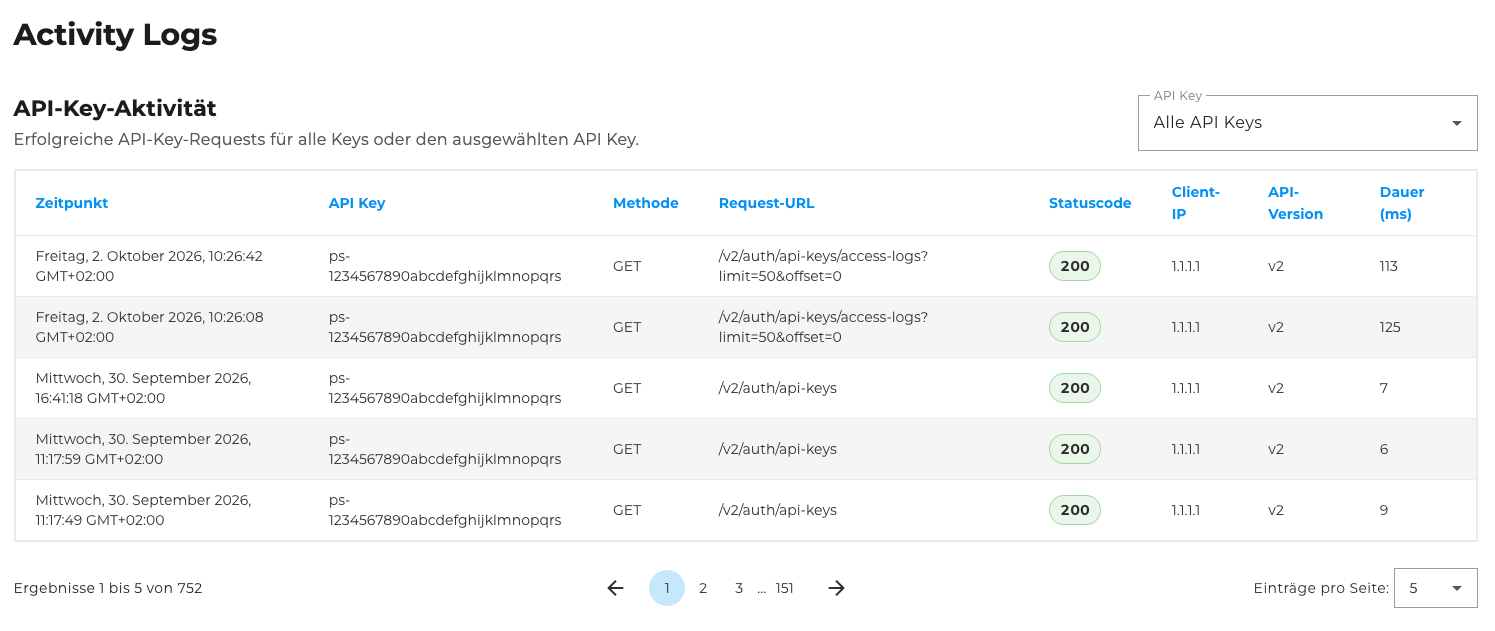Click API key text in 16:41:18 row
Screen dimensions: 1495x631
coord(445,388)
